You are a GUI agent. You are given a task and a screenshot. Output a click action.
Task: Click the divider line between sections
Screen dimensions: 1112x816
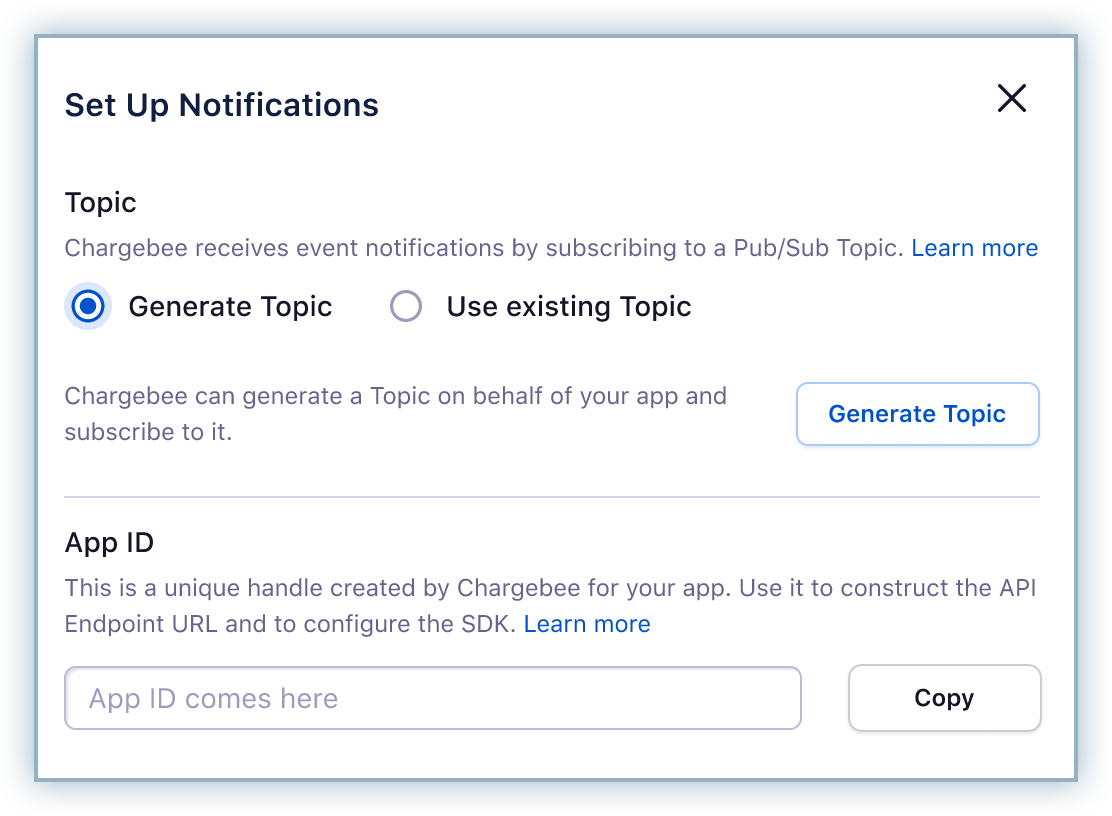tap(552, 496)
